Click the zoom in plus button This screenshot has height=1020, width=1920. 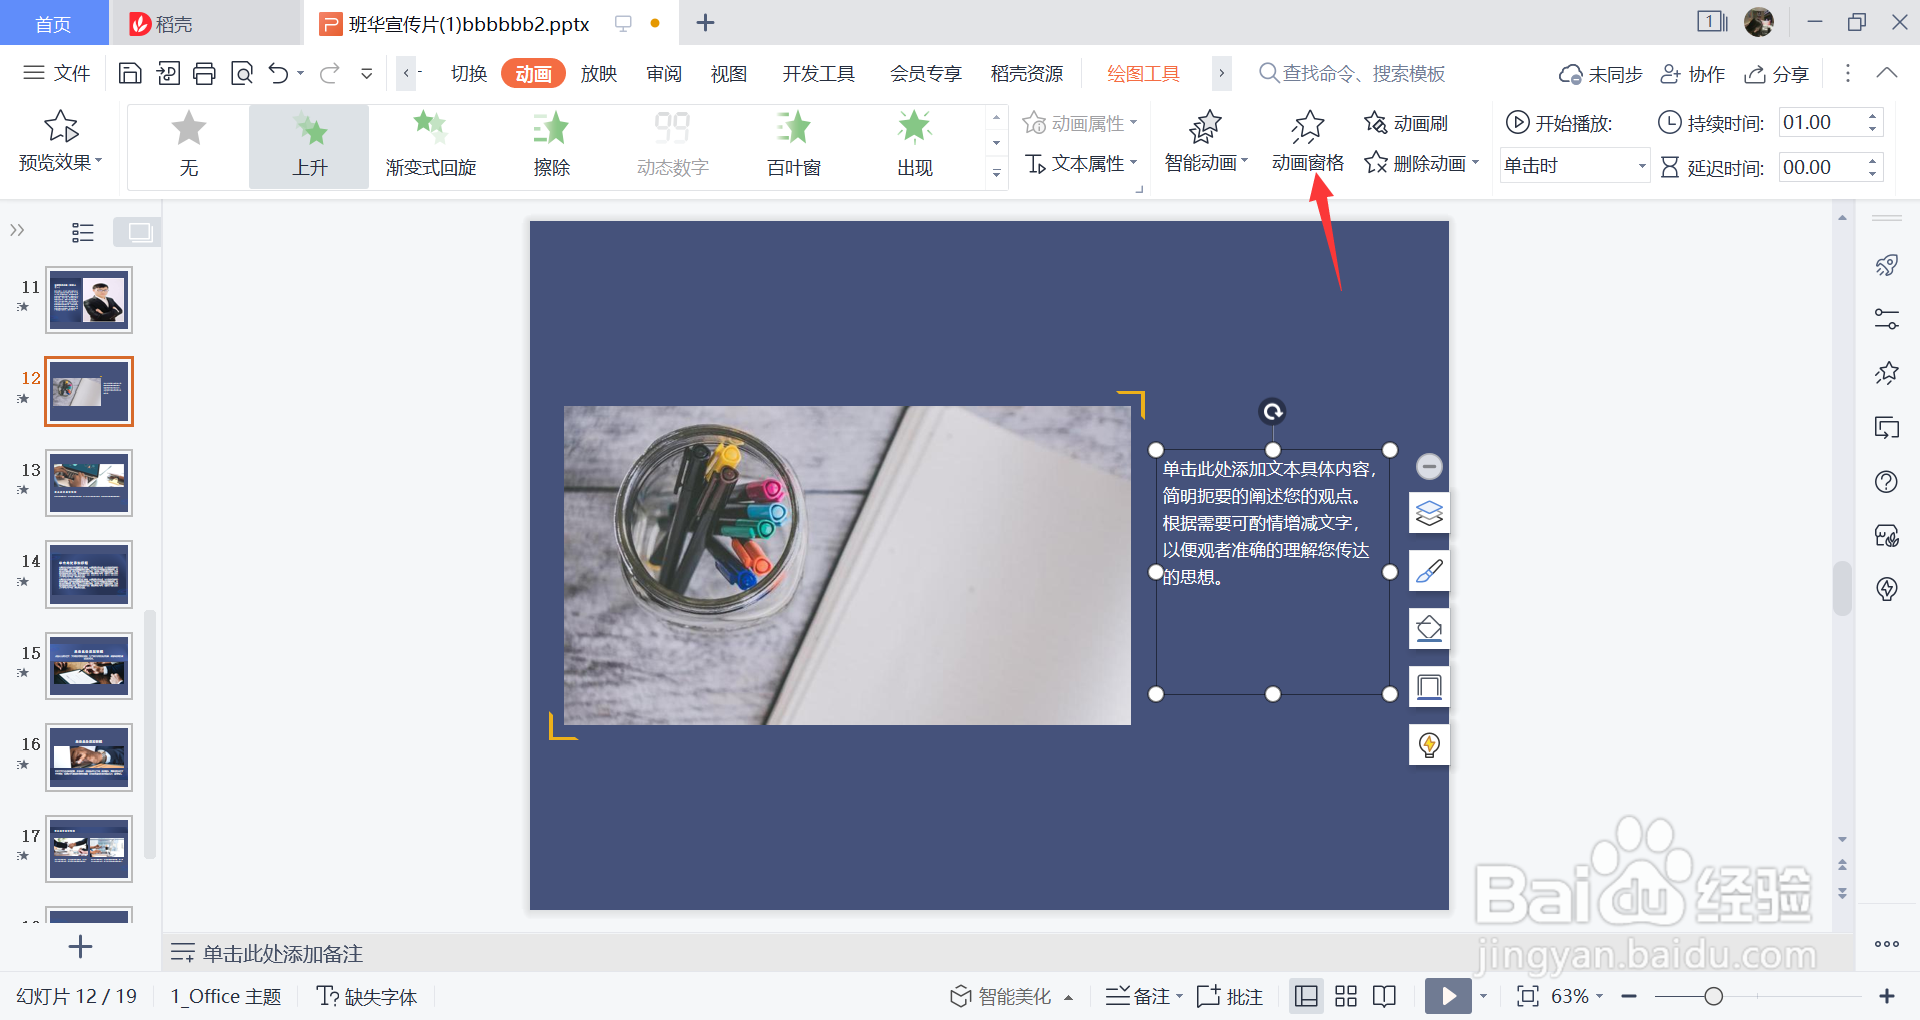(x=1887, y=996)
